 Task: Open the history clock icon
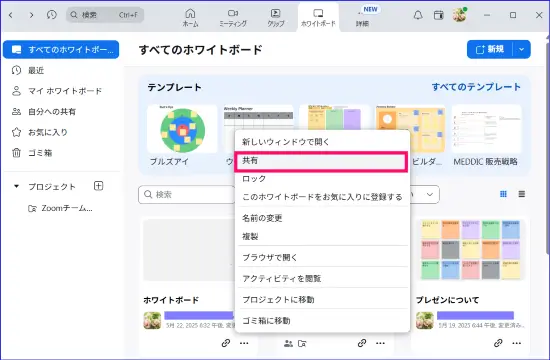[52, 15]
